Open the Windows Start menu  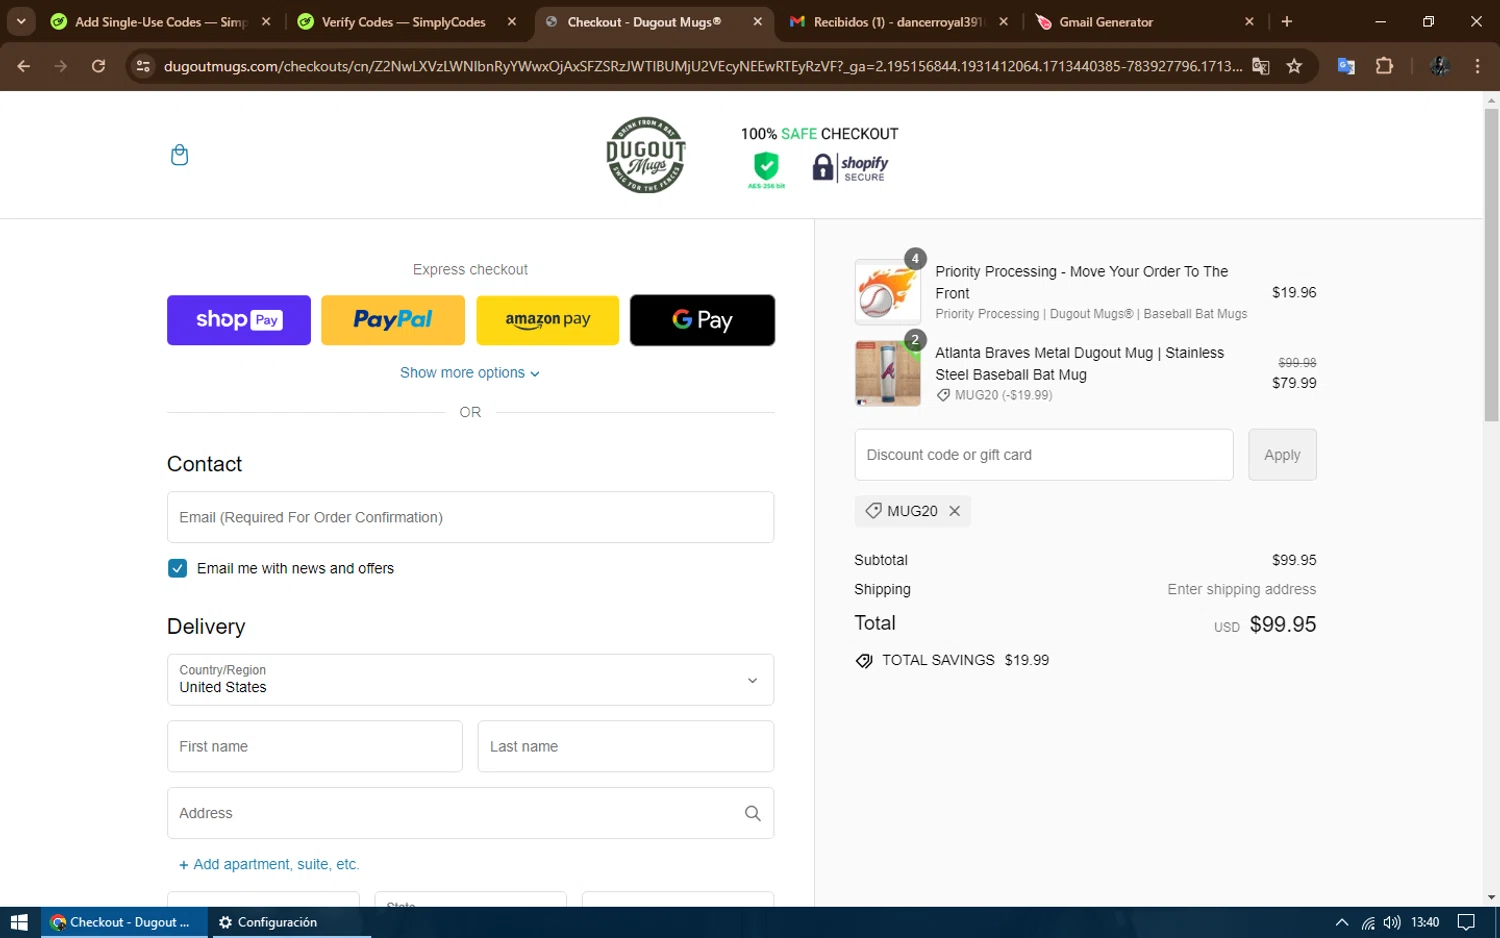point(19,922)
